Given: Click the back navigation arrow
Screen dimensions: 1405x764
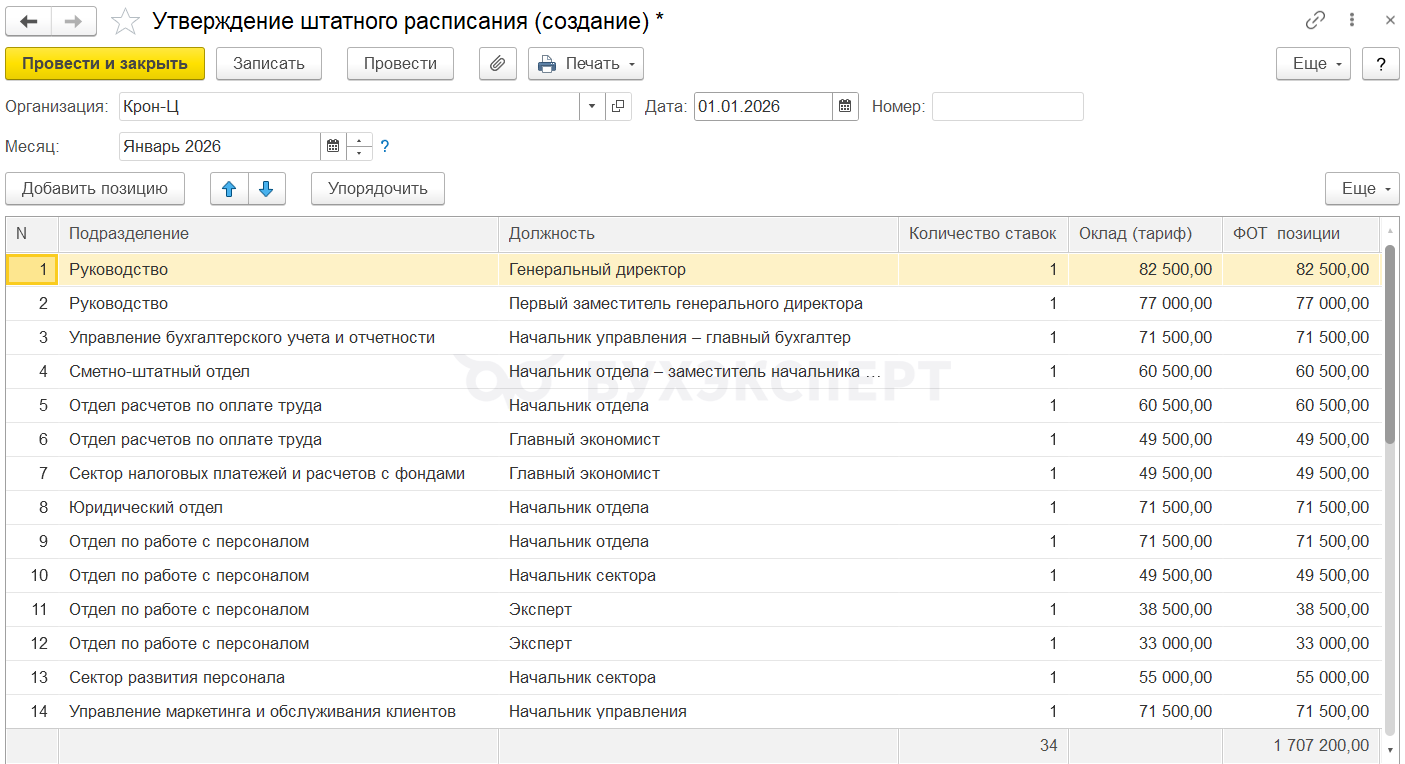Looking at the screenshot, I should click(29, 21).
